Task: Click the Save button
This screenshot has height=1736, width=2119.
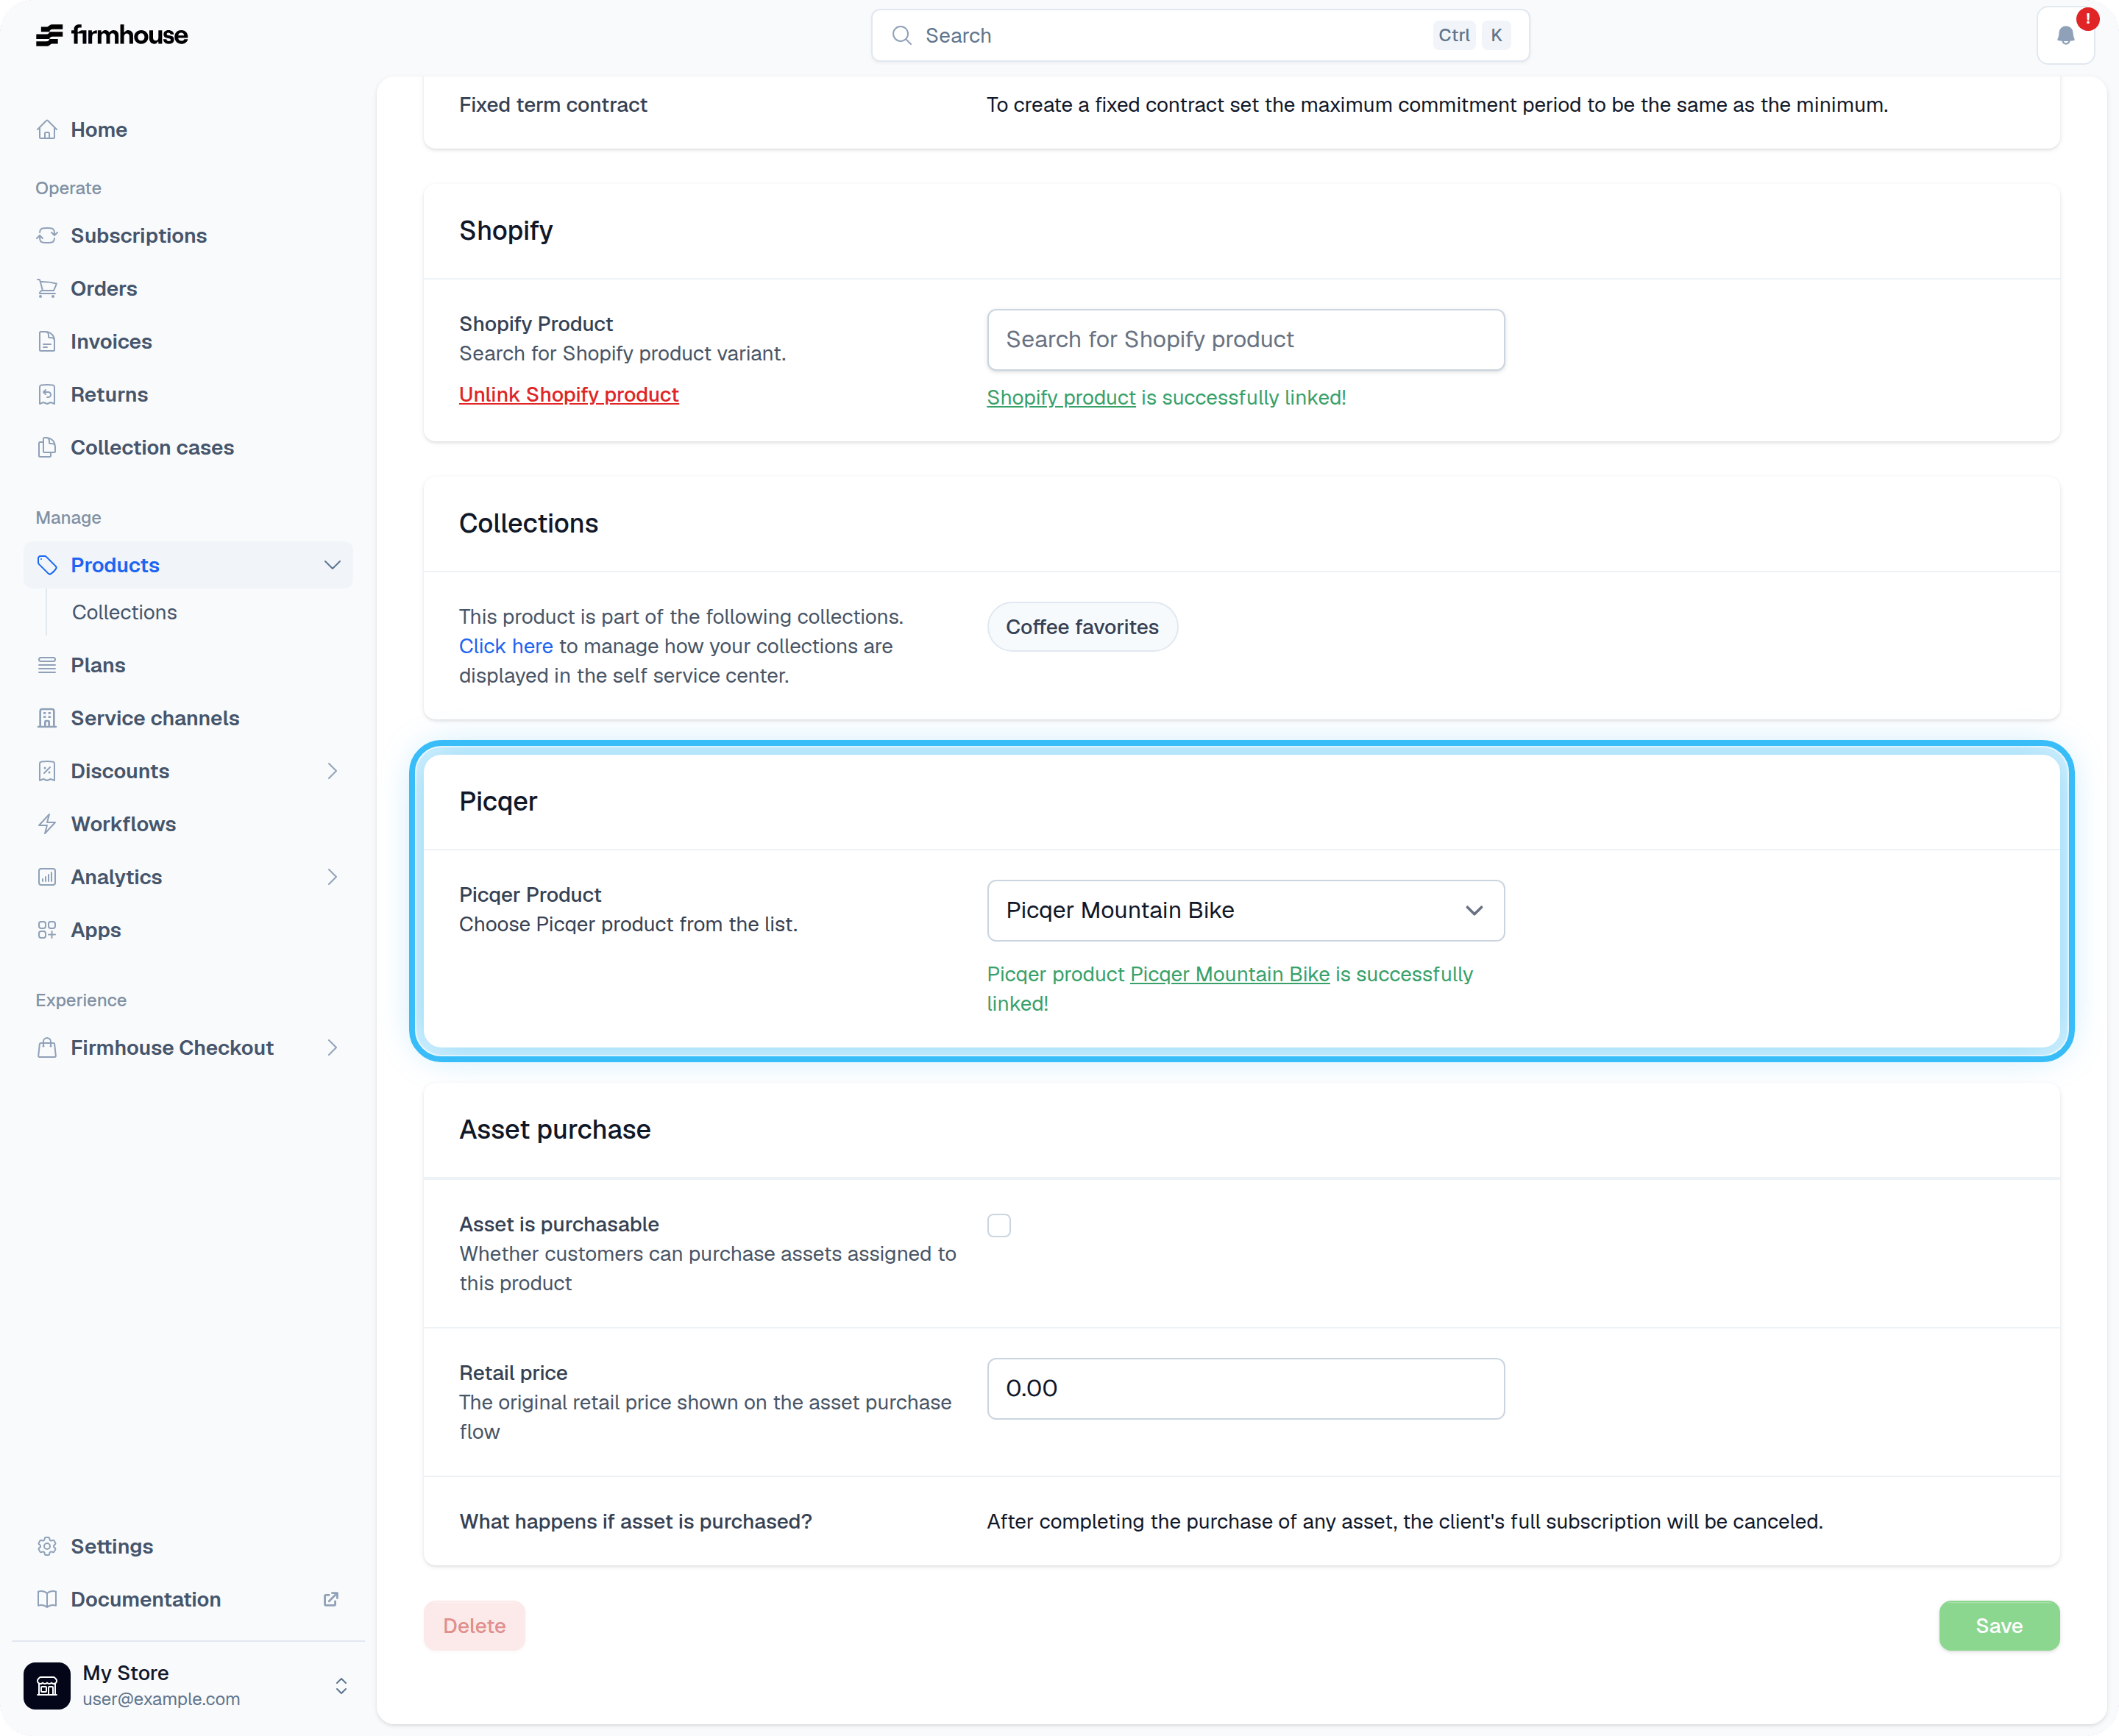Action: pyautogui.click(x=1999, y=1626)
